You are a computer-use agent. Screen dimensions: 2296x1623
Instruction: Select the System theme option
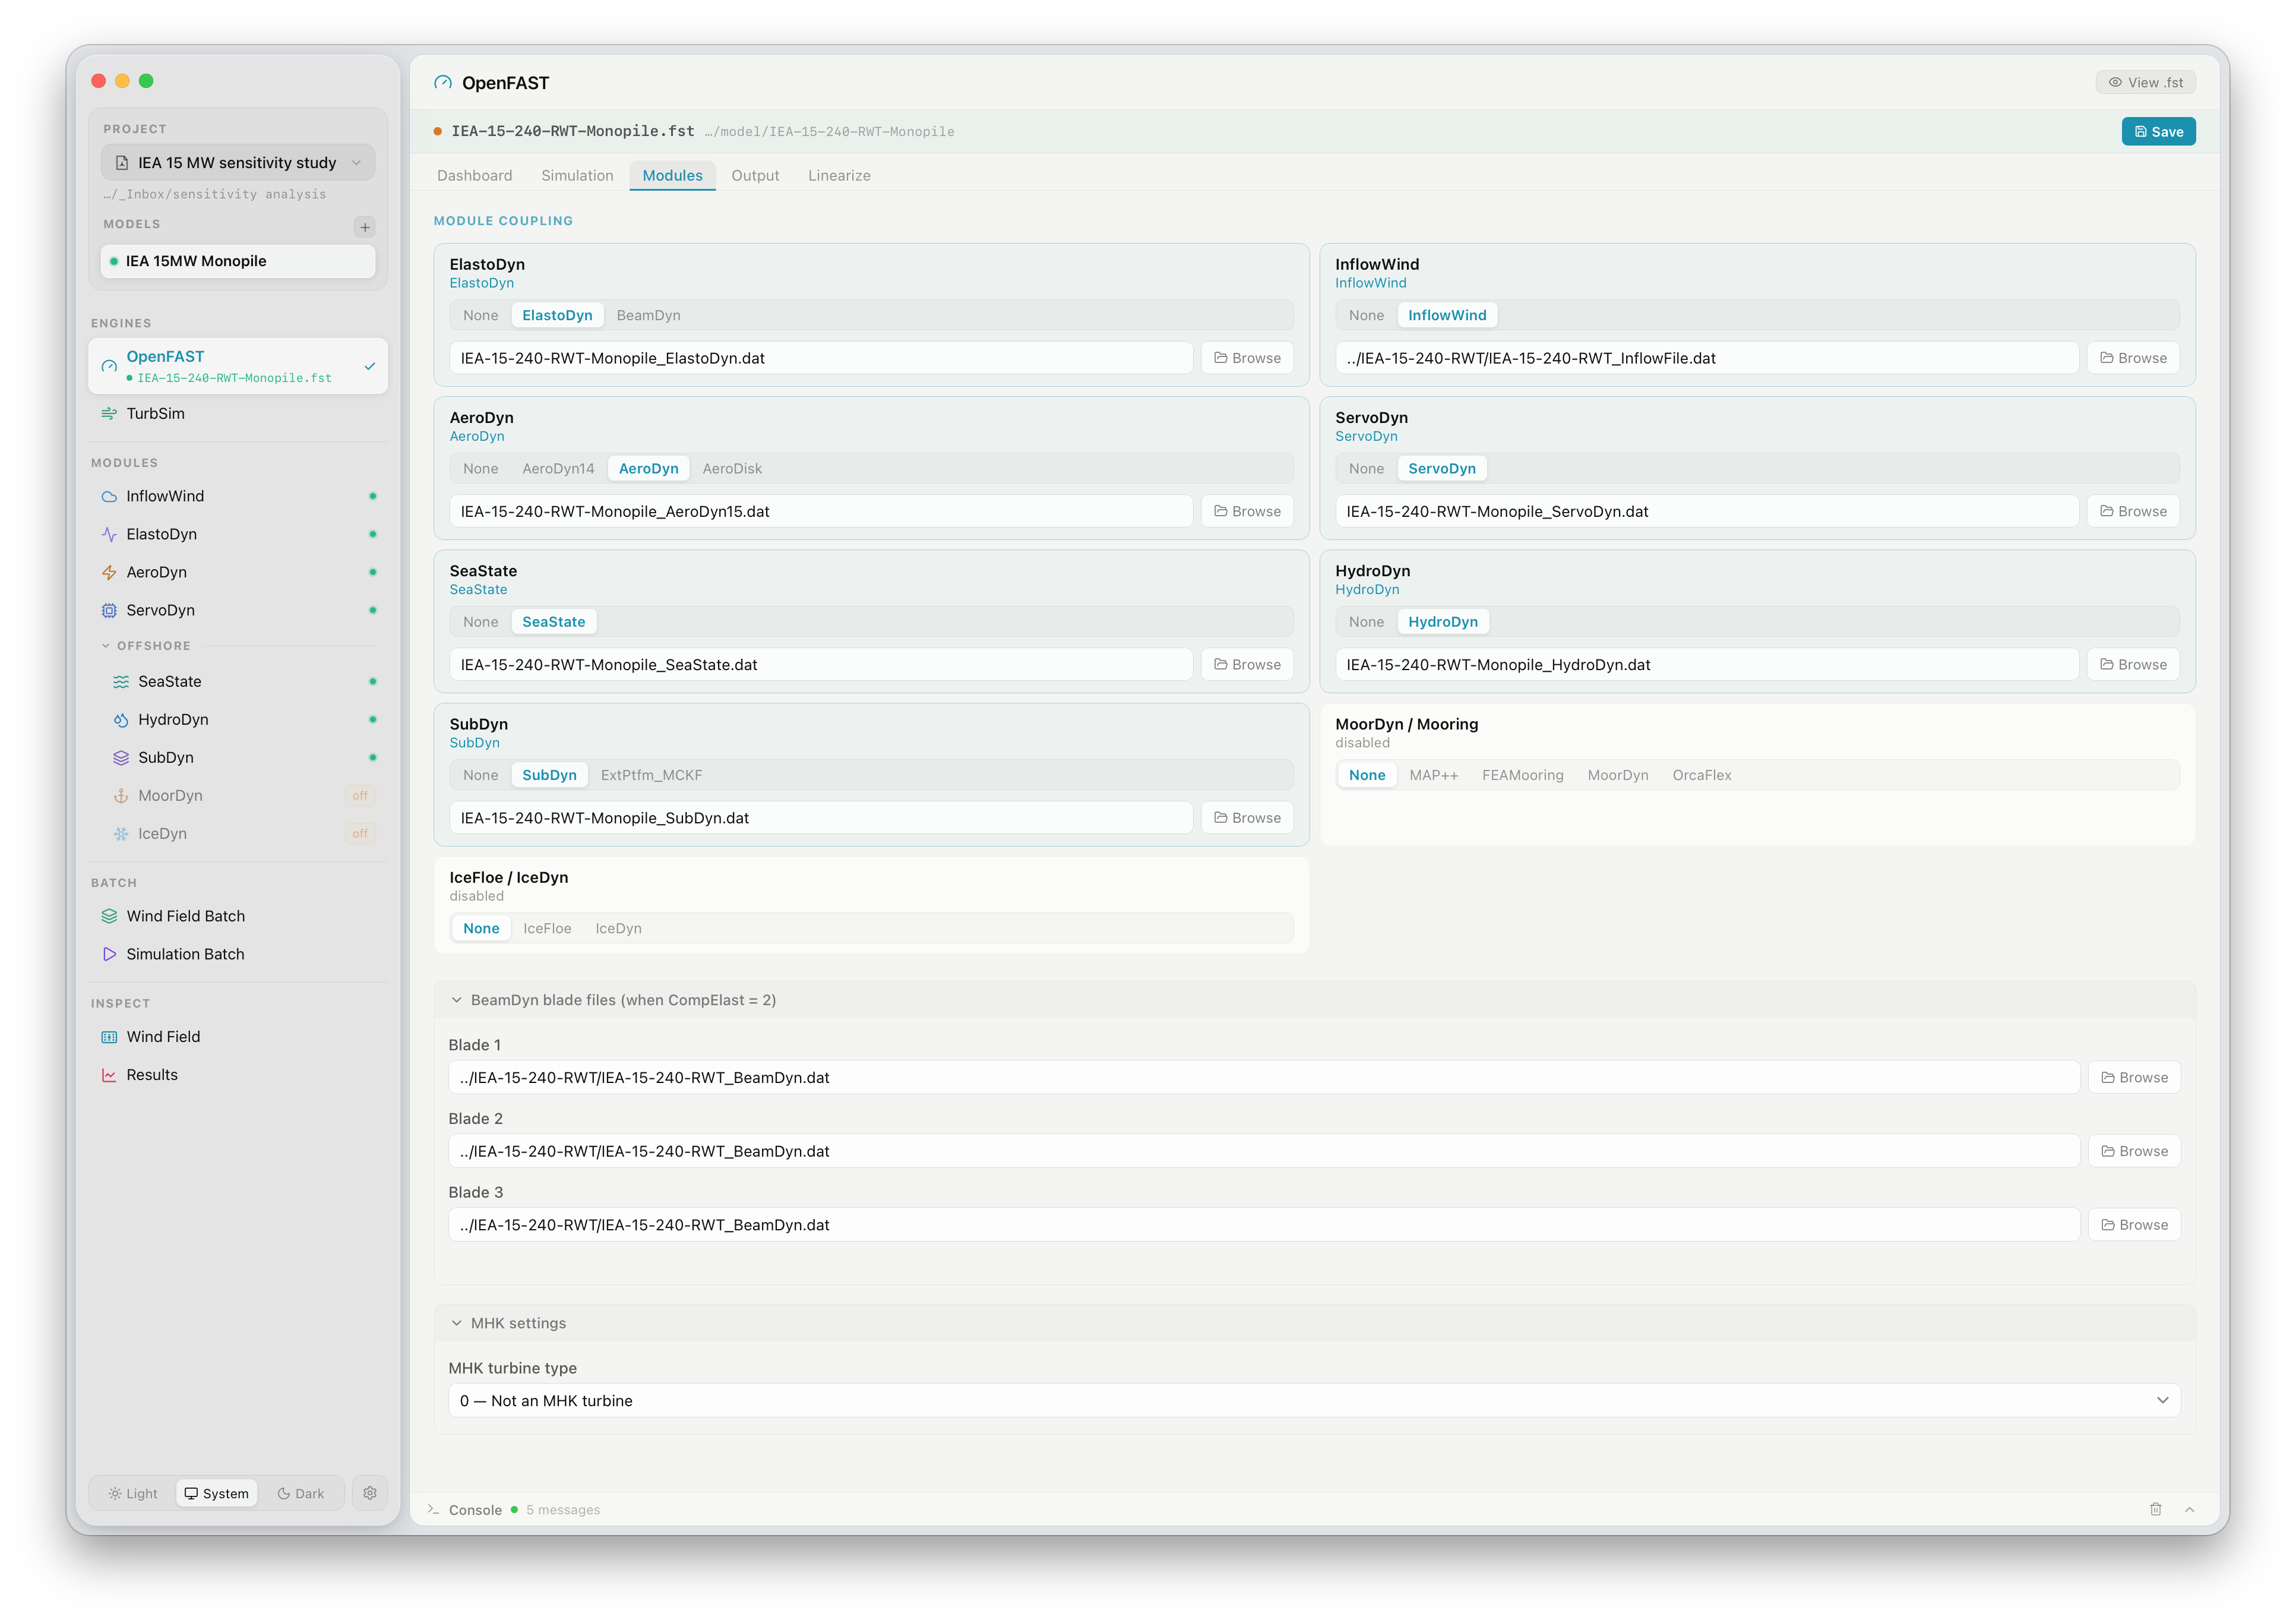[217, 1493]
